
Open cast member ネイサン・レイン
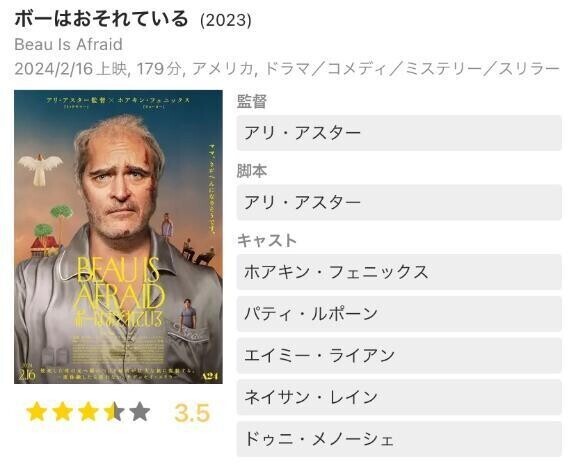coord(399,397)
